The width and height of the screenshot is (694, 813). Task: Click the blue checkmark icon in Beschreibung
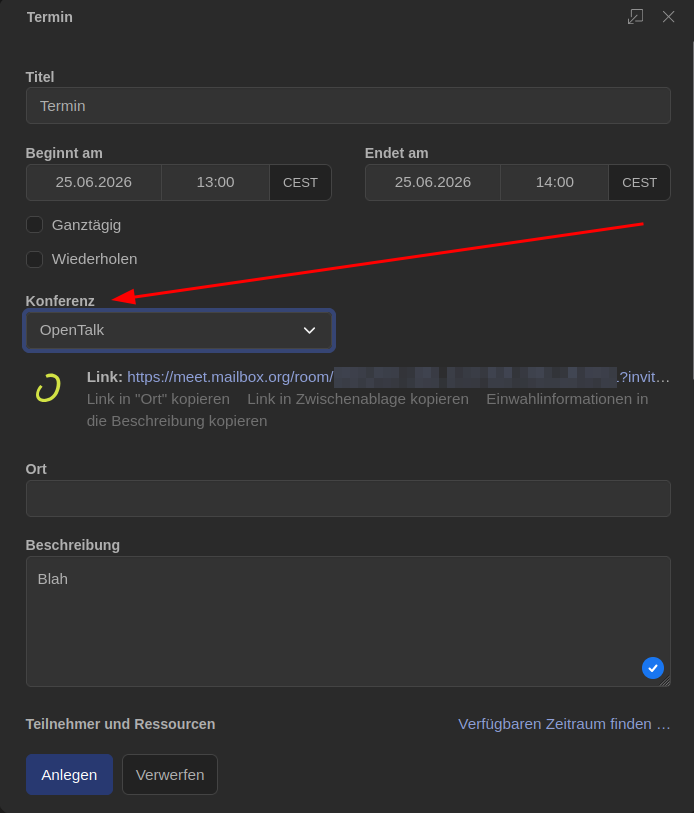(x=653, y=668)
